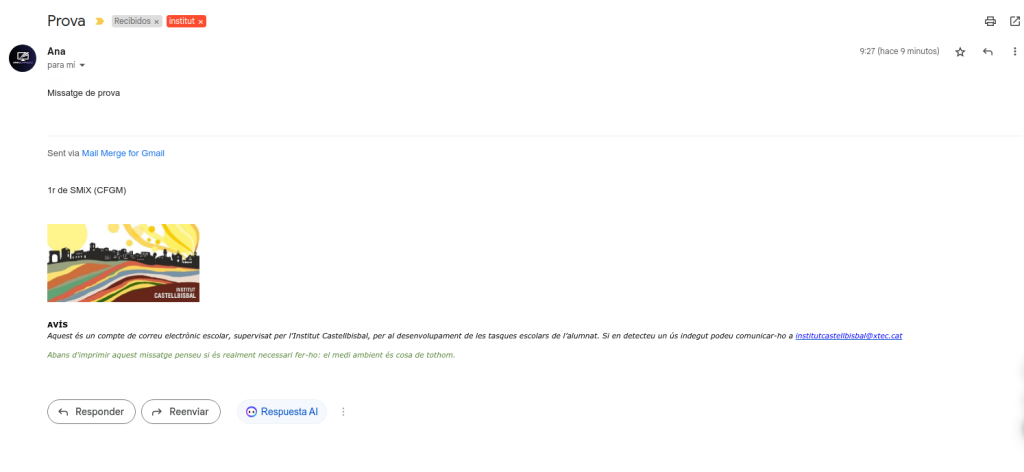Click the Reenviar button

coord(181,412)
